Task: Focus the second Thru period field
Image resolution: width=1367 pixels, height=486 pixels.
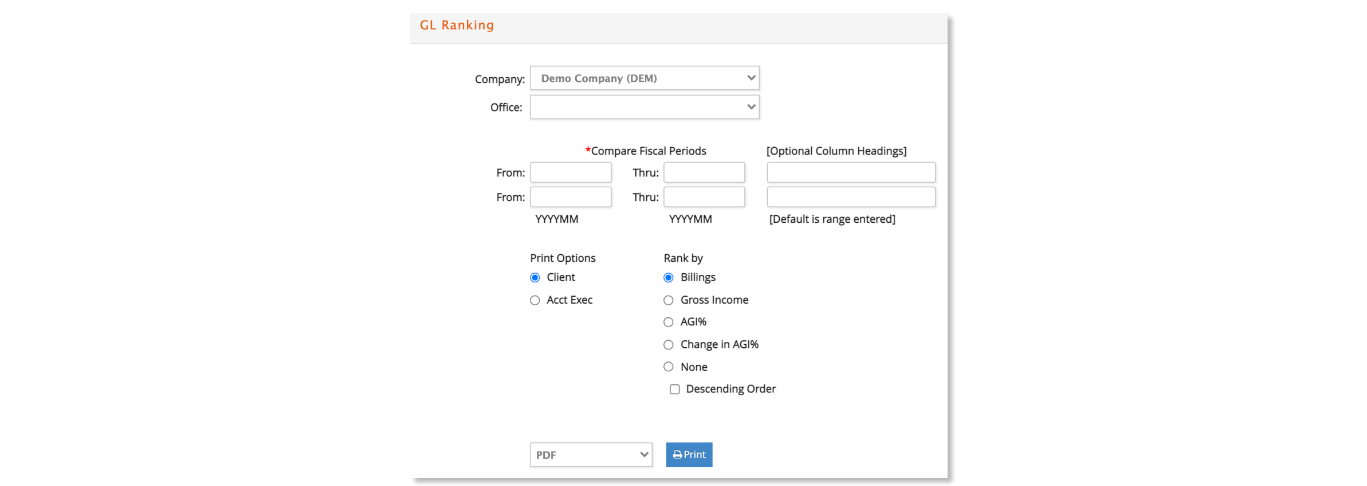Action: 704,197
